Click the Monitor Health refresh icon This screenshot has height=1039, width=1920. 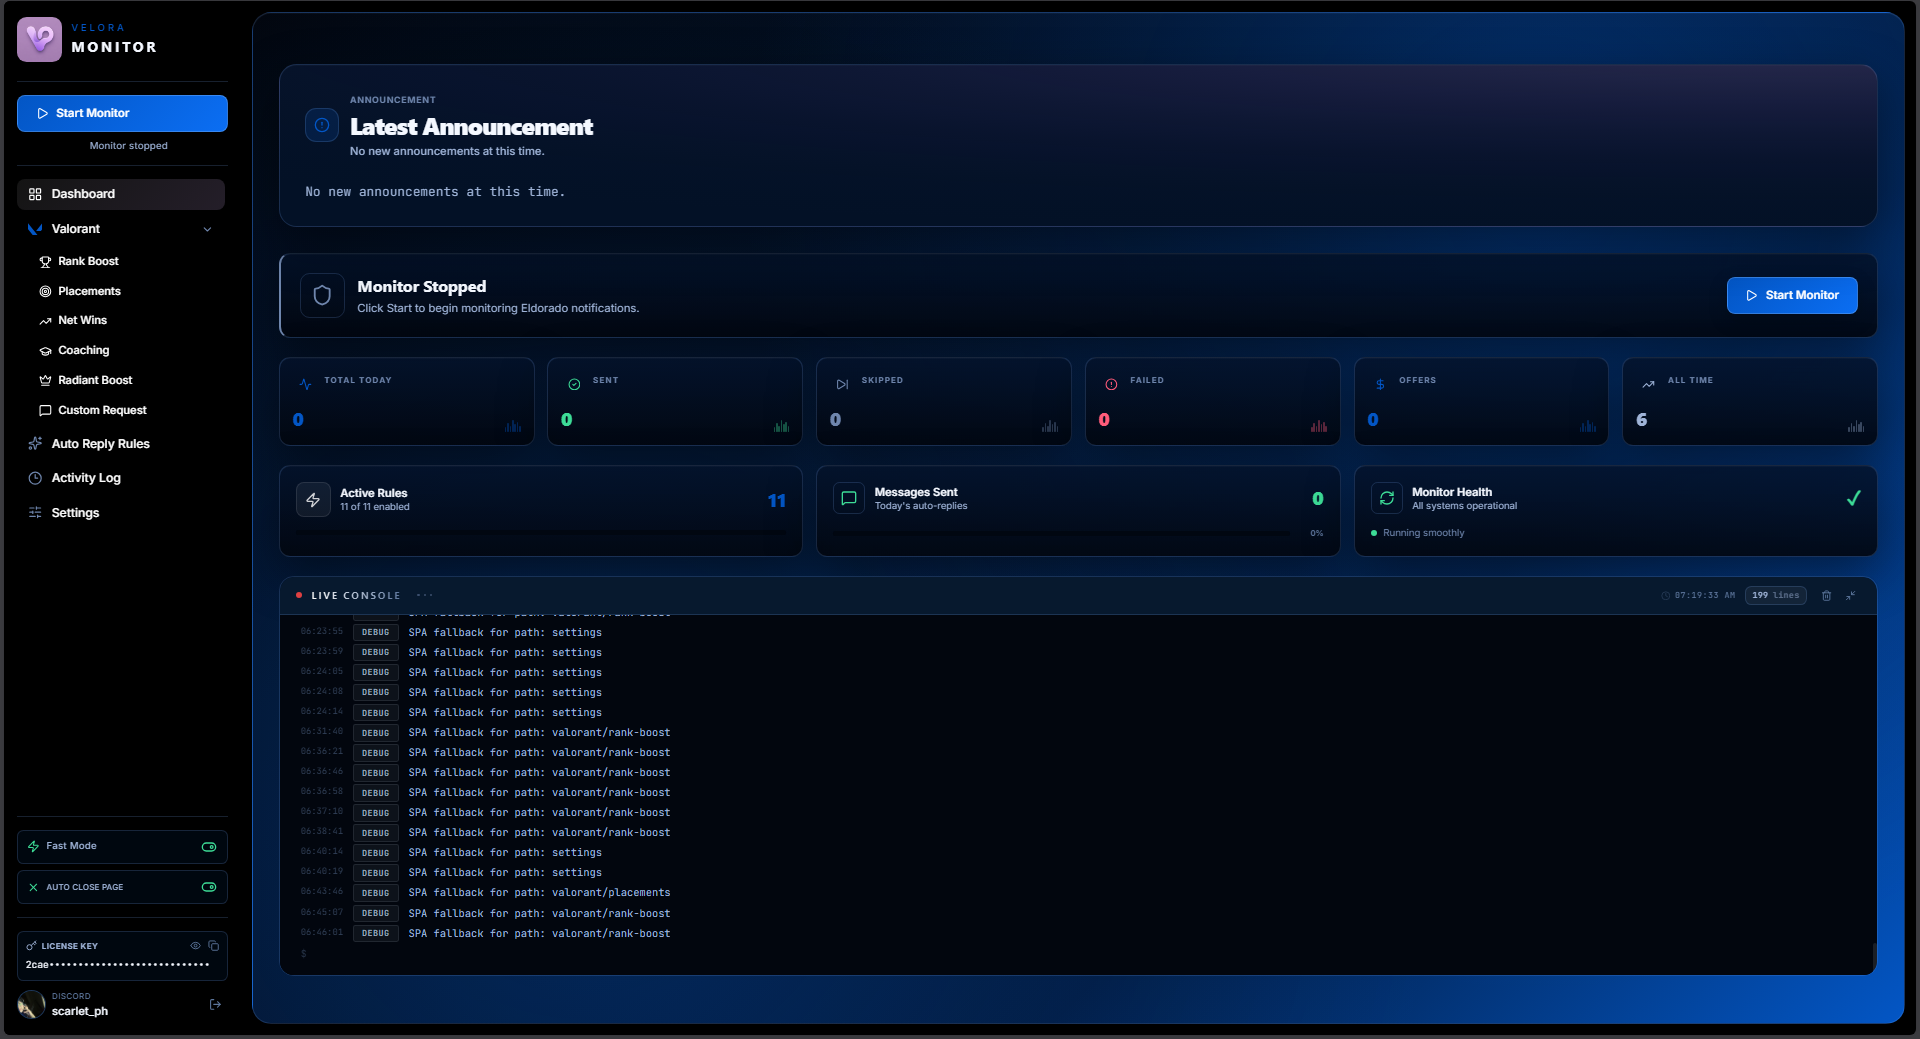tap(1386, 498)
